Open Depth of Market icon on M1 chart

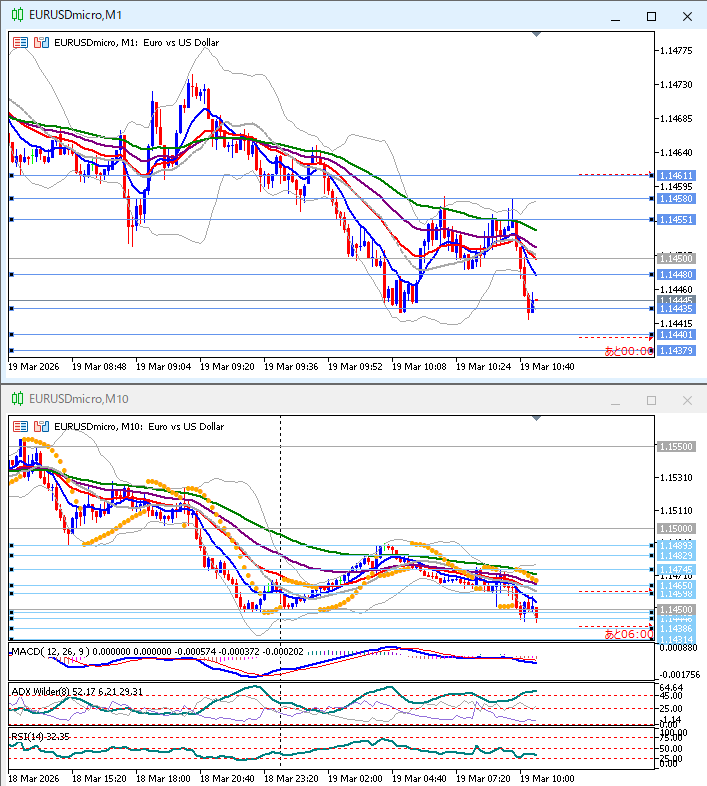coord(40,43)
